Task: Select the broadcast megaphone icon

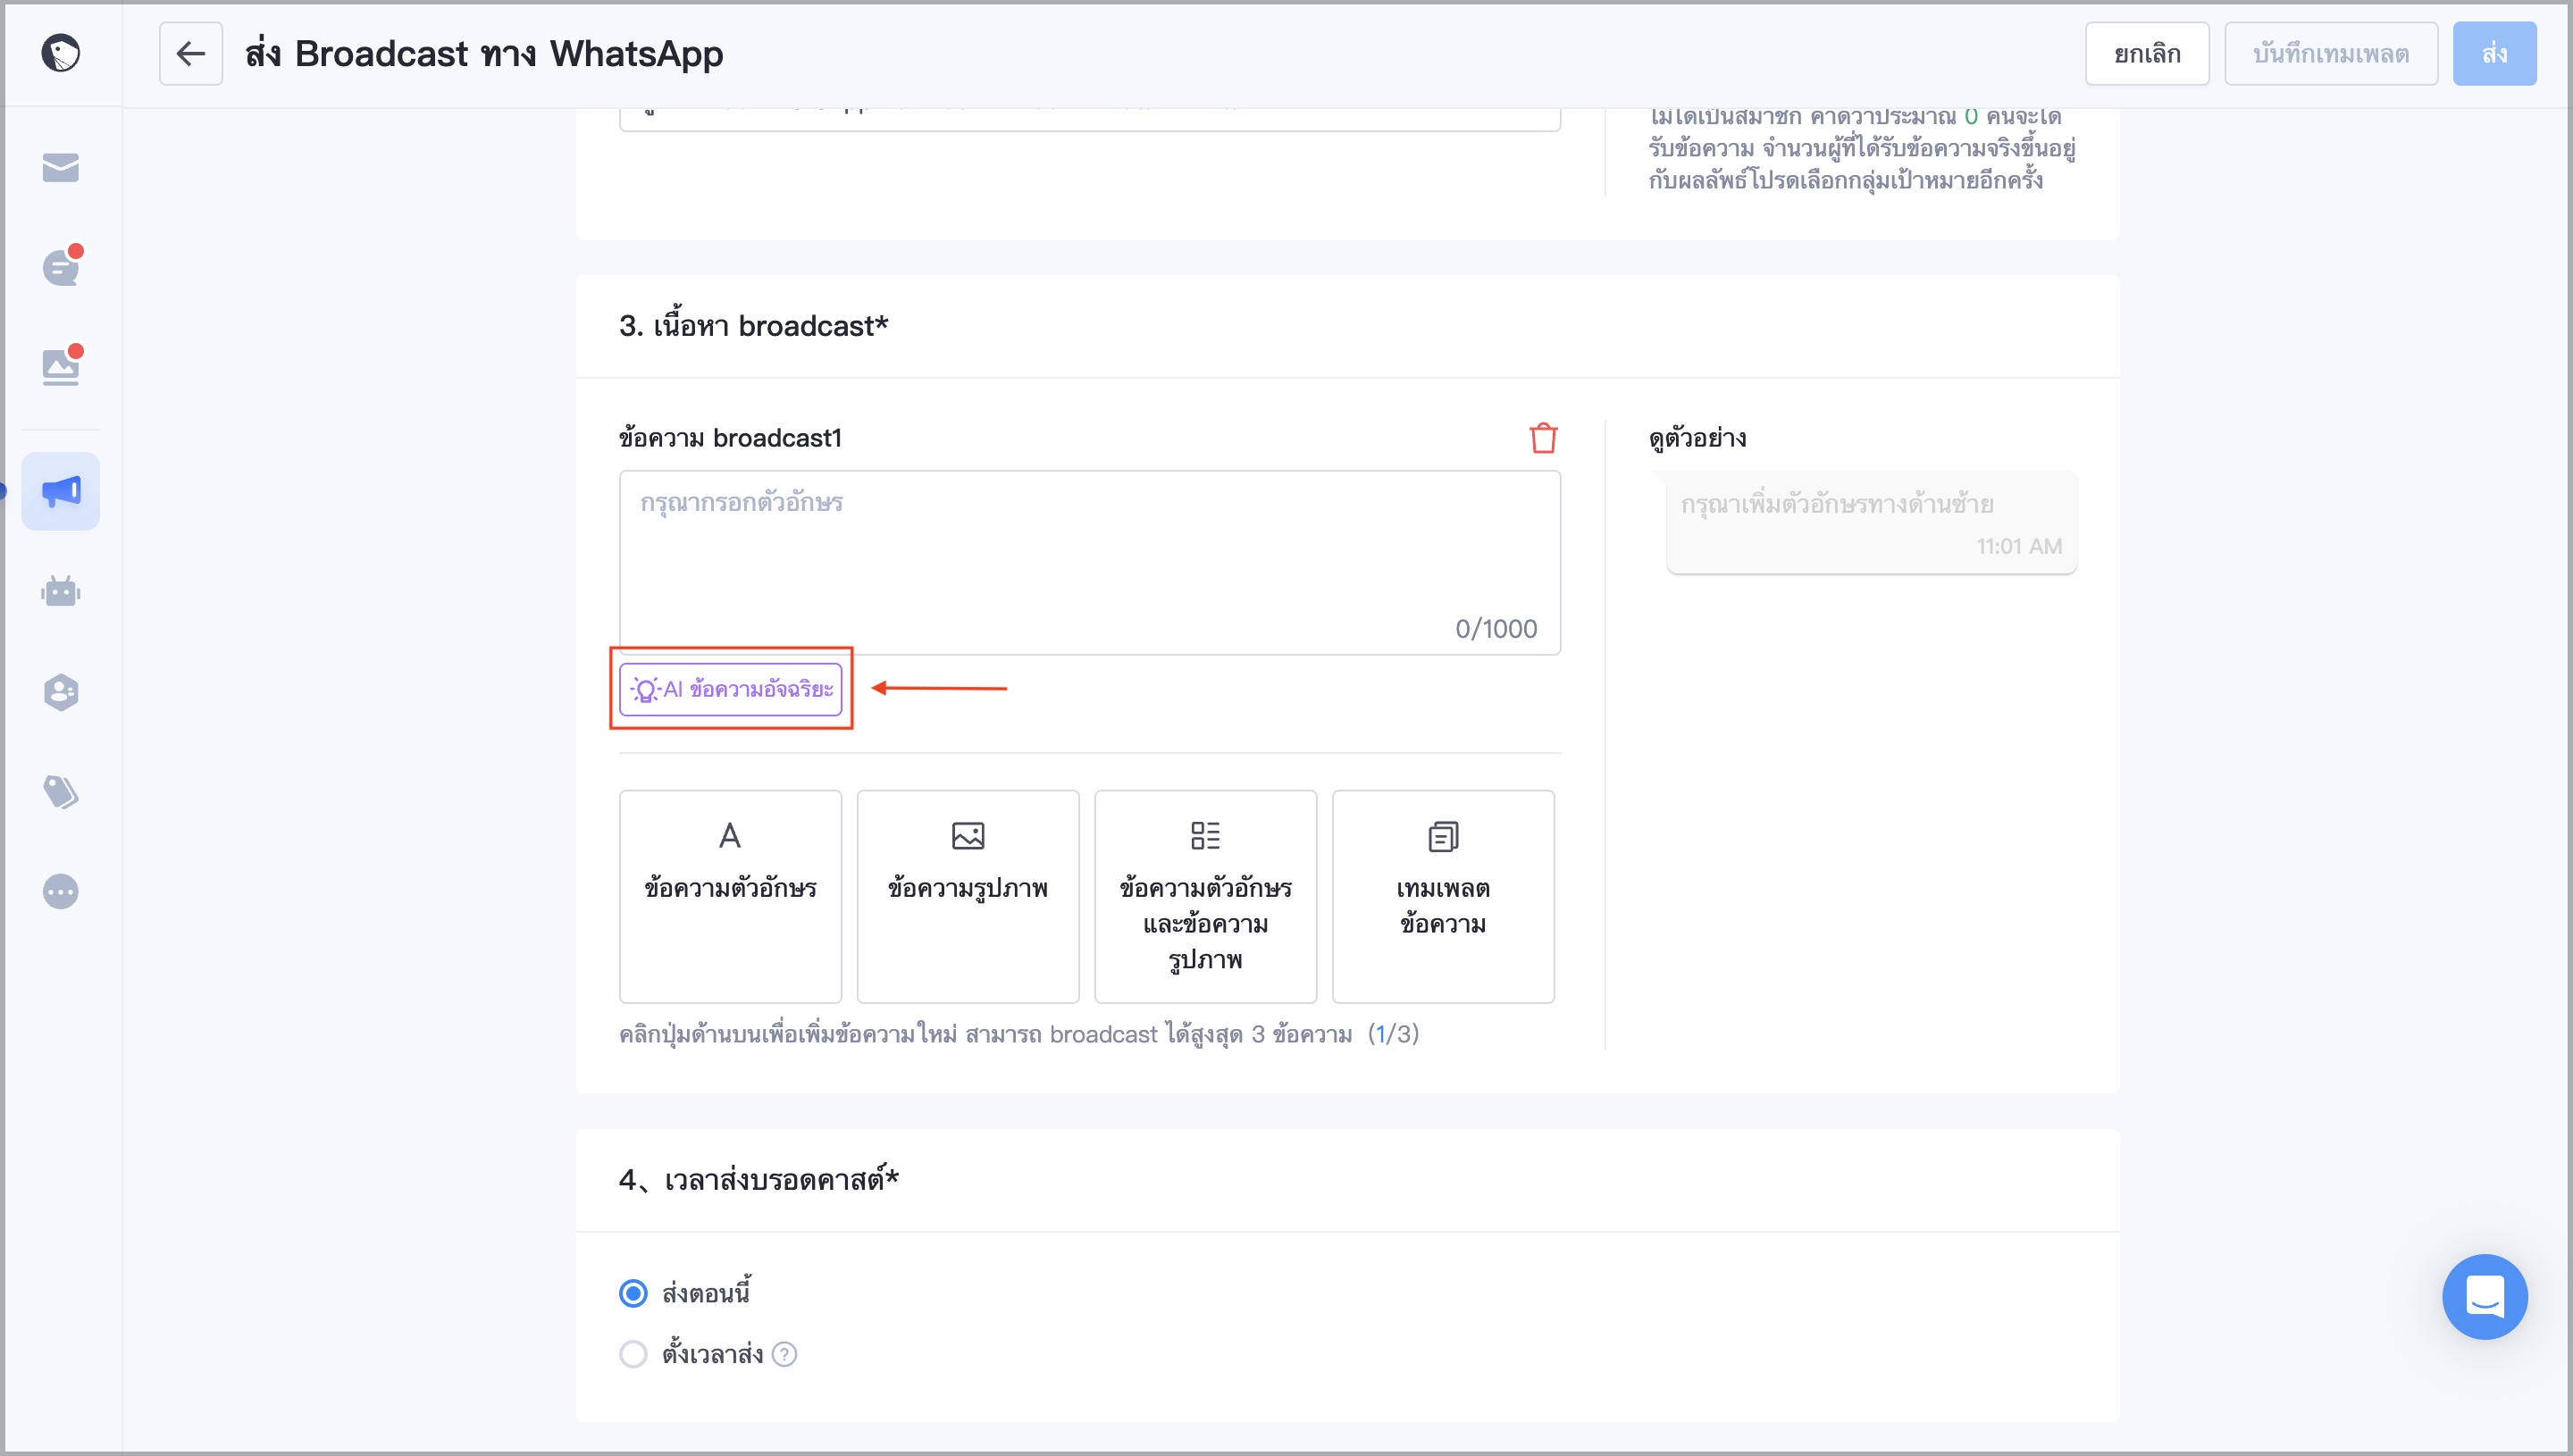Action: point(60,491)
